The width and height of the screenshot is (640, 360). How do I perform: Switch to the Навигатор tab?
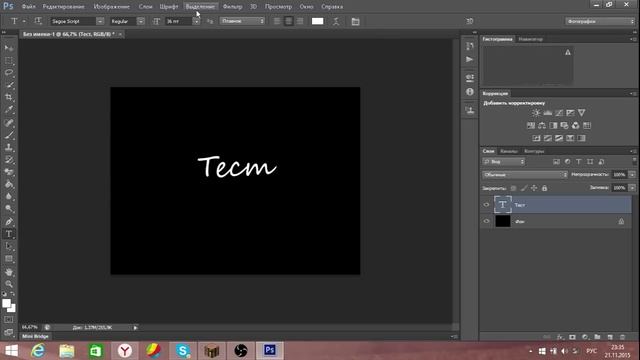point(531,39)
